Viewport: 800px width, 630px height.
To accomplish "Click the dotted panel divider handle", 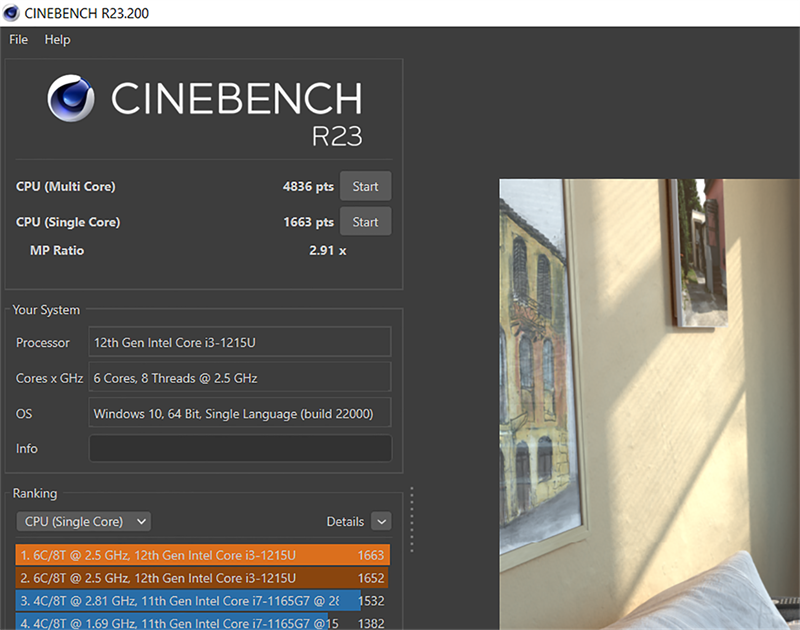I will [412, 519].
